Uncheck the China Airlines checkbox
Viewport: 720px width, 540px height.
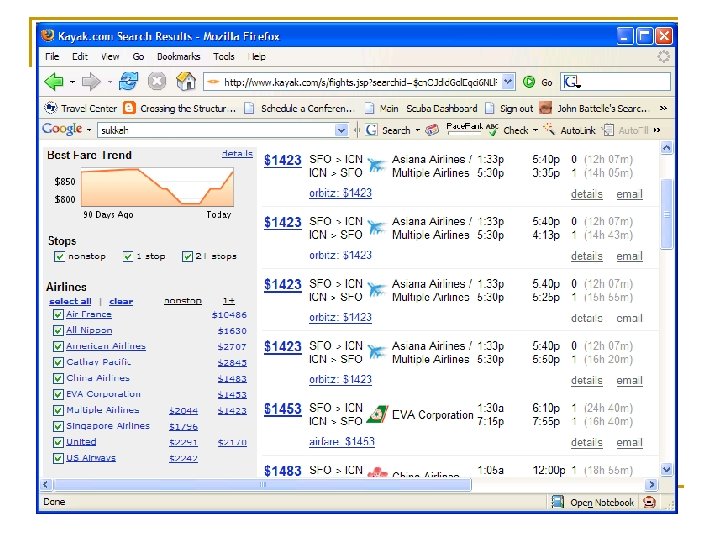click(58, 378)
